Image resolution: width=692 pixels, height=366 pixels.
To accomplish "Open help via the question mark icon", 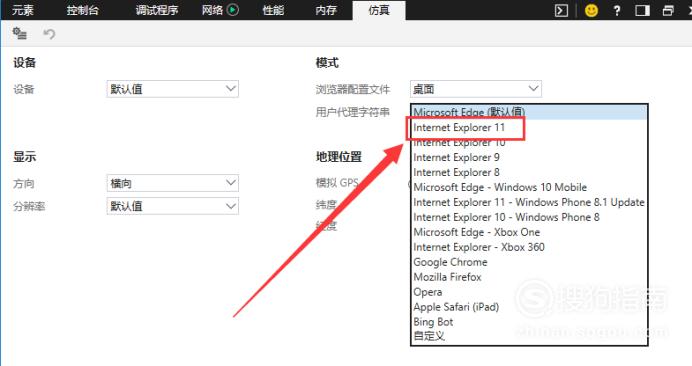I will pos(617,10).
